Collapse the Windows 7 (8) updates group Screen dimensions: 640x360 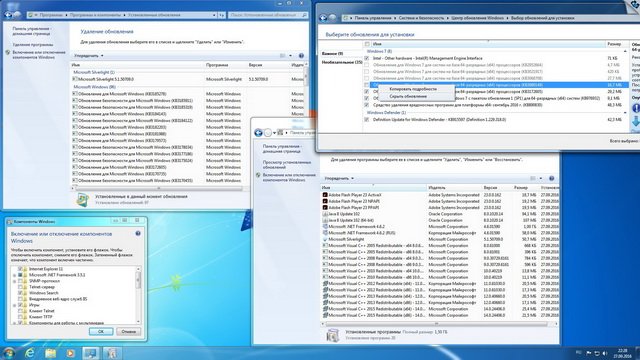(625, 51)
